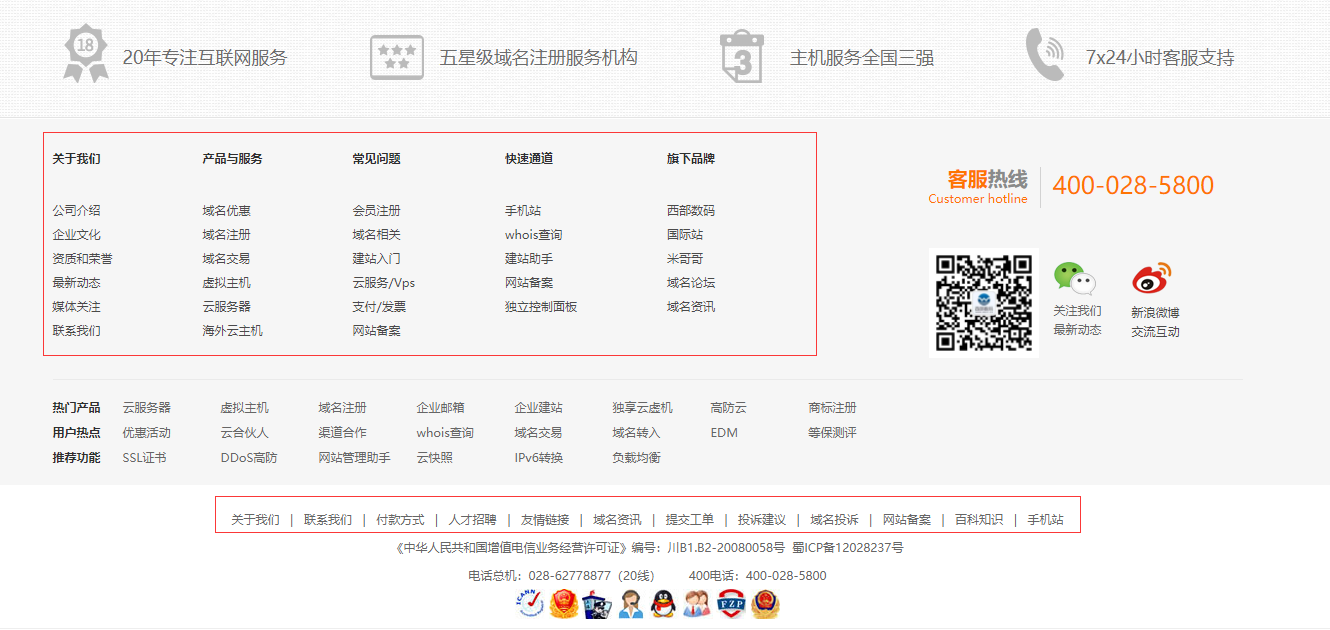
Task: Click the 7x24 phone handset icon
Action: point(1045,55)
